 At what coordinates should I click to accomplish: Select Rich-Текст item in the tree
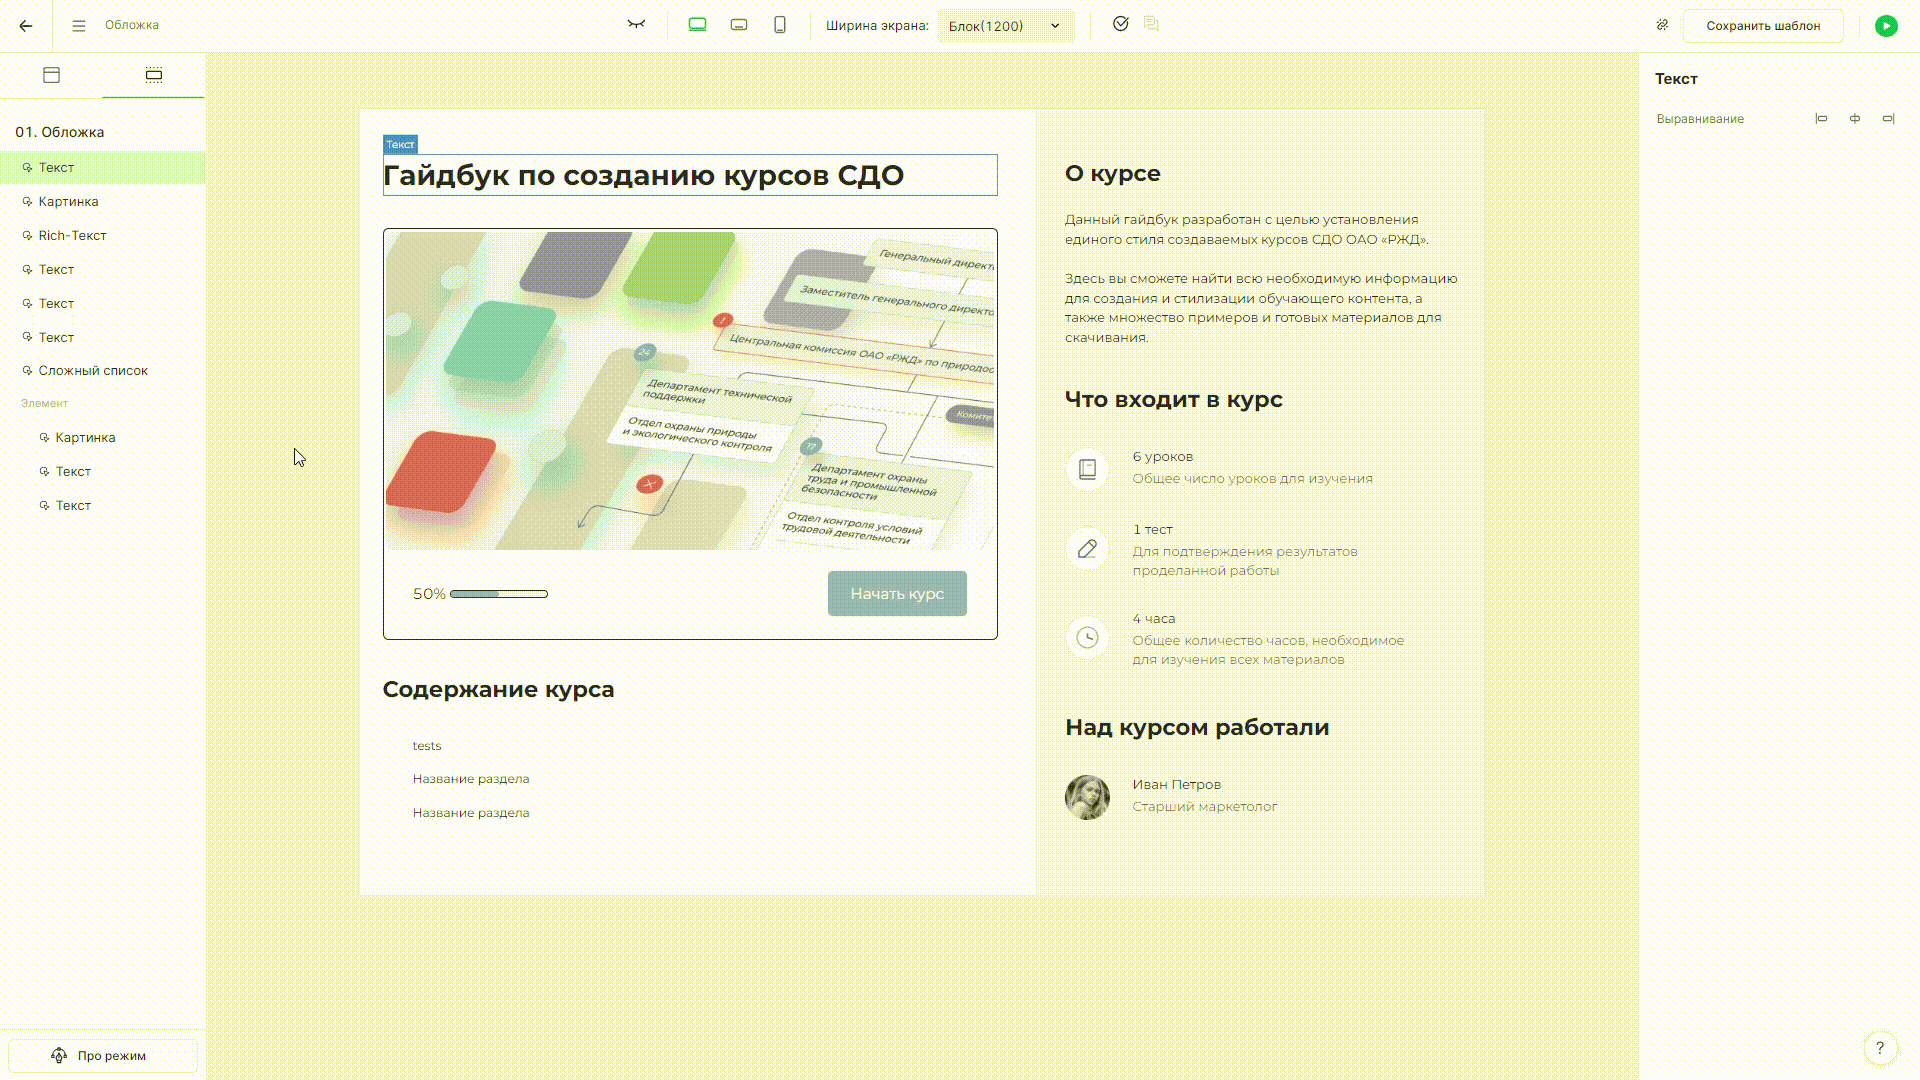pyautogui.click(x=72, y=236)
